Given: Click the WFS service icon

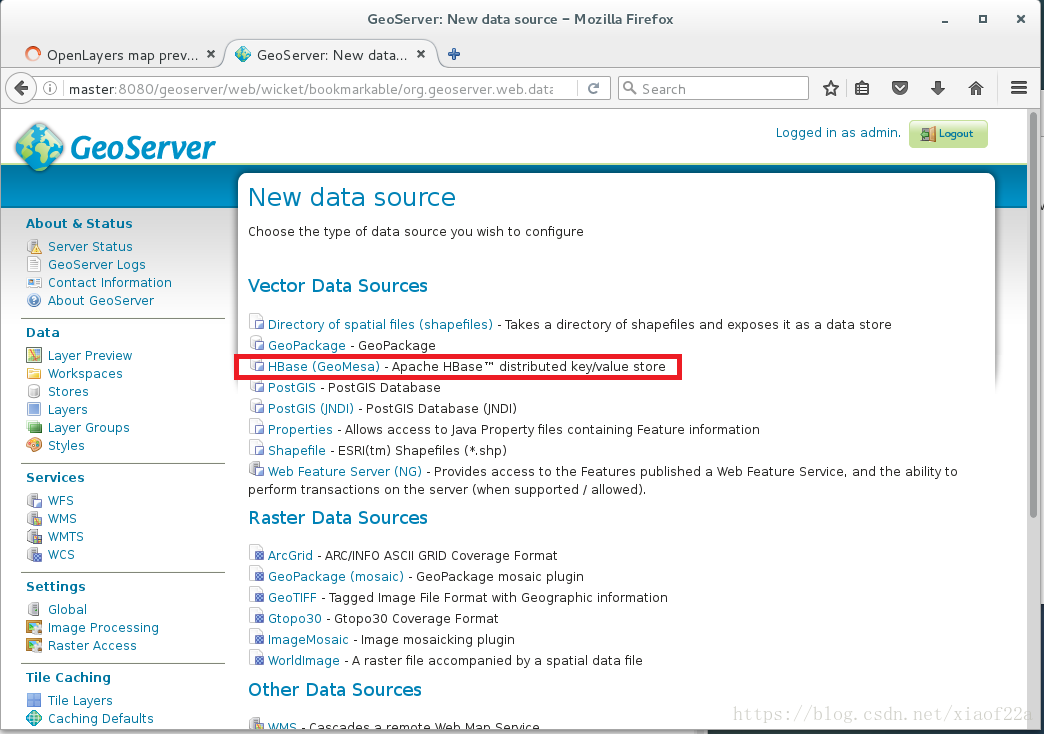Looking at the screenshot, I should click(34, 500).
